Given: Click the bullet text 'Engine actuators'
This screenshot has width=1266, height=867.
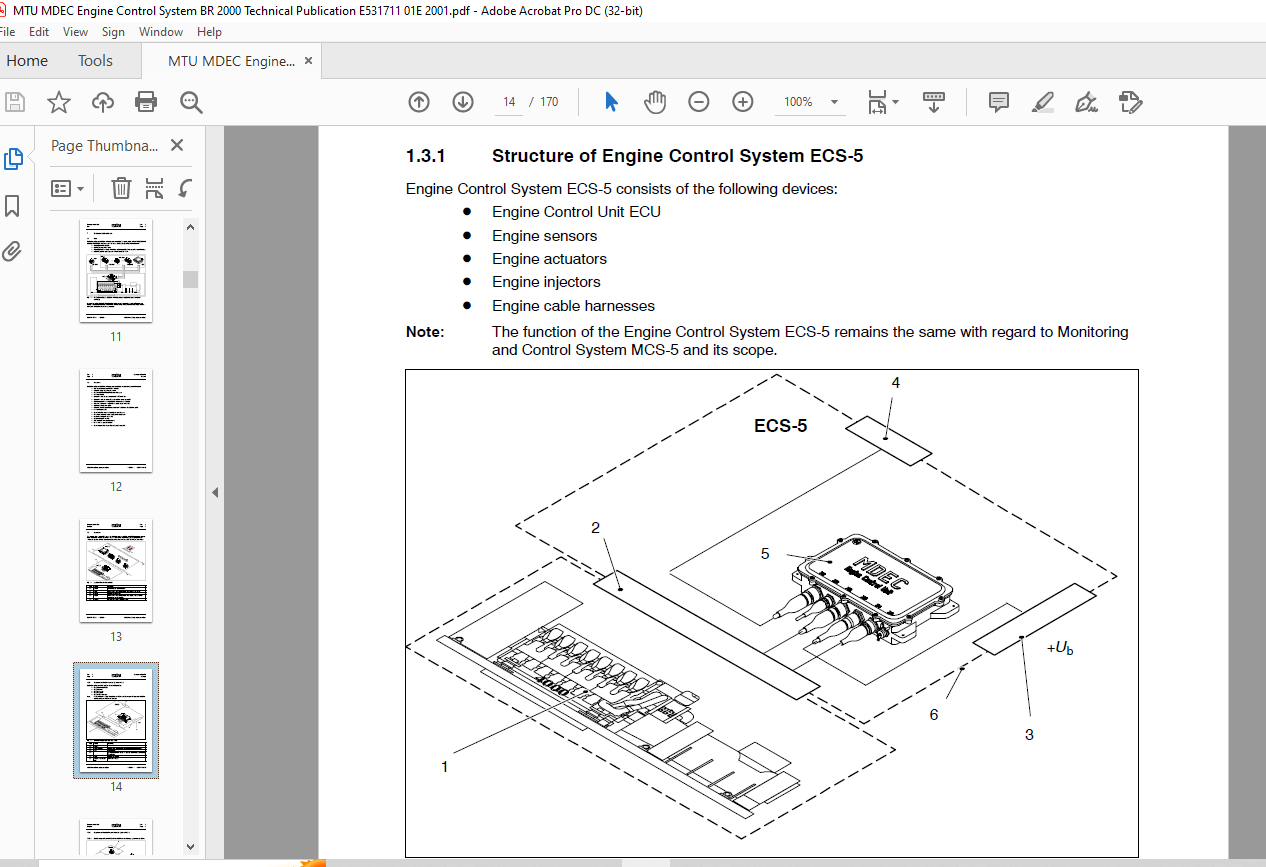Looking at the screenshot, I should pyautogui.click(x=549, y=259).
